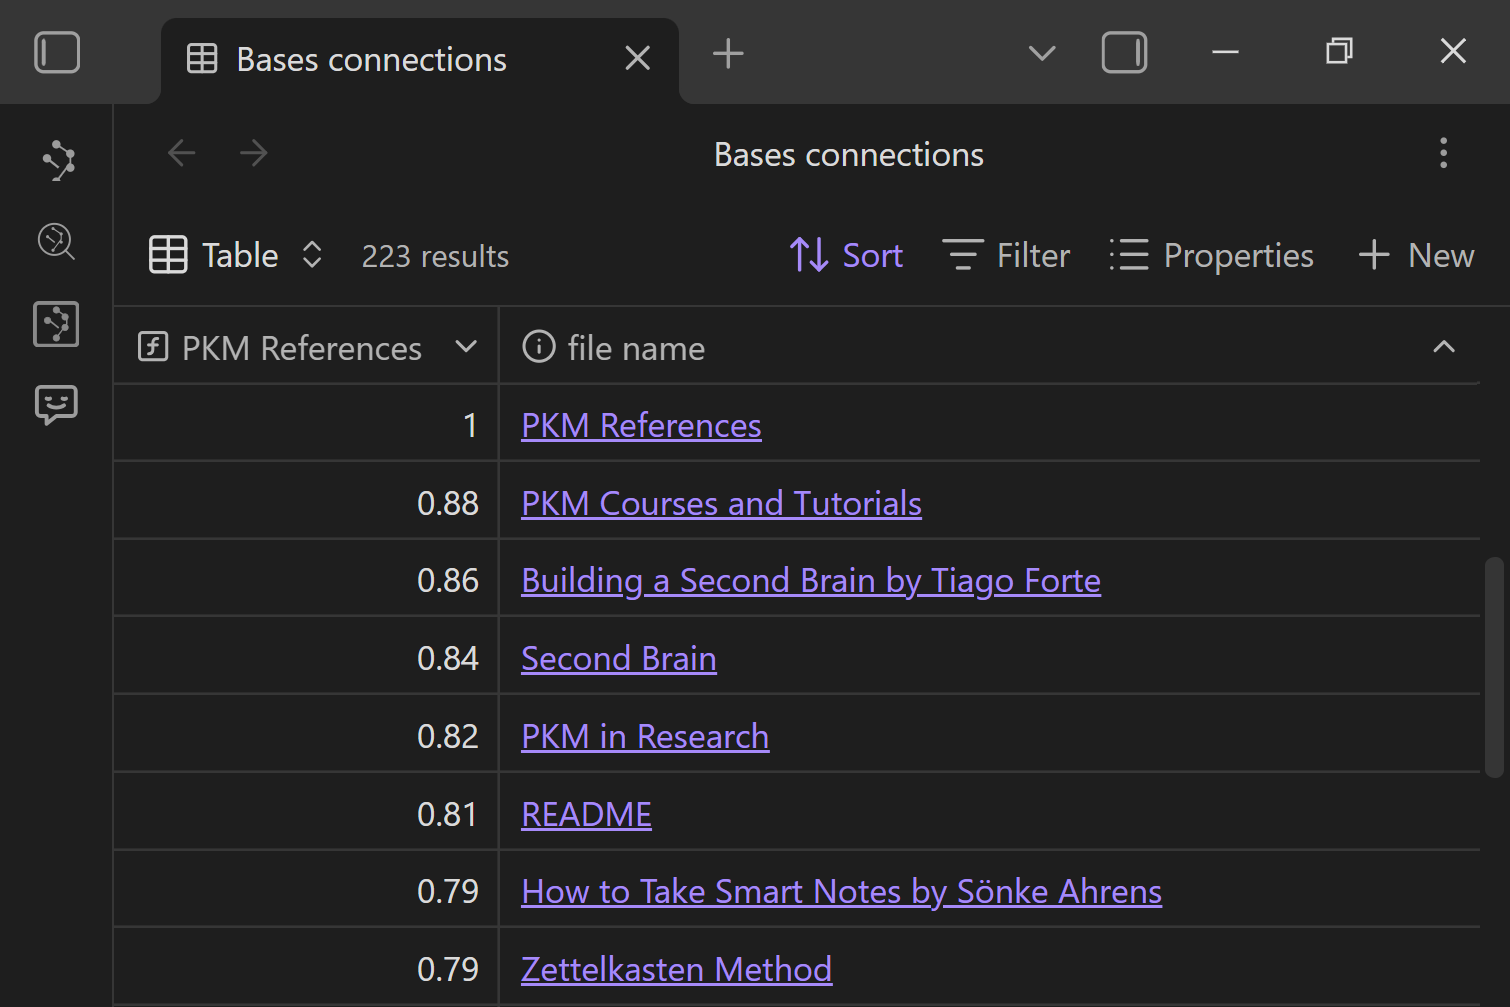
Task: Open the three-dot more options menu
Action: click(1443, 154)
